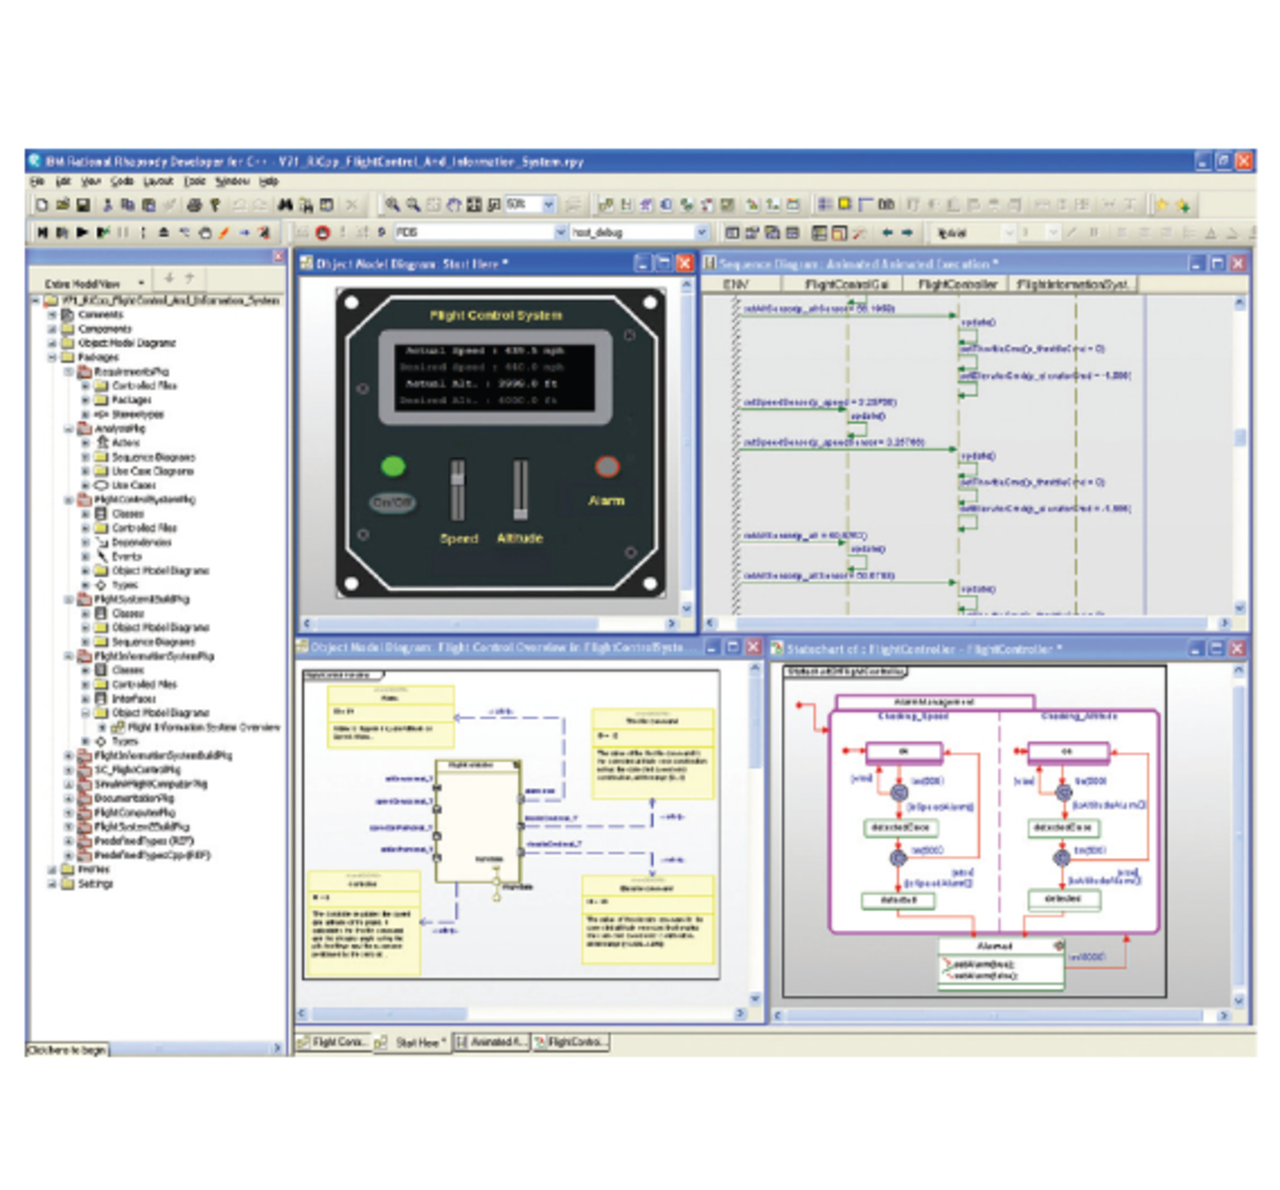Click the Redo toolbar icon
This screenshot has width=1280, height=1190.
click(x=260, y=205)
